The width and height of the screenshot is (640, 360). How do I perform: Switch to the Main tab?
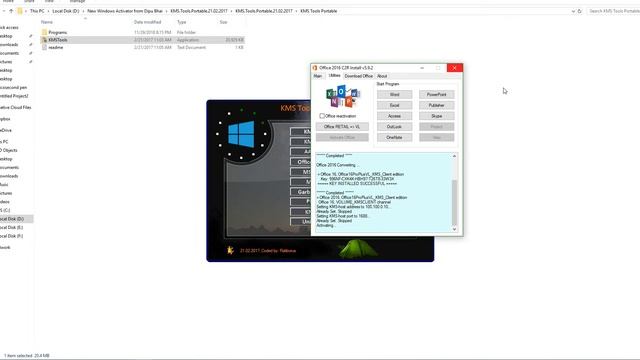click(318, 76)
